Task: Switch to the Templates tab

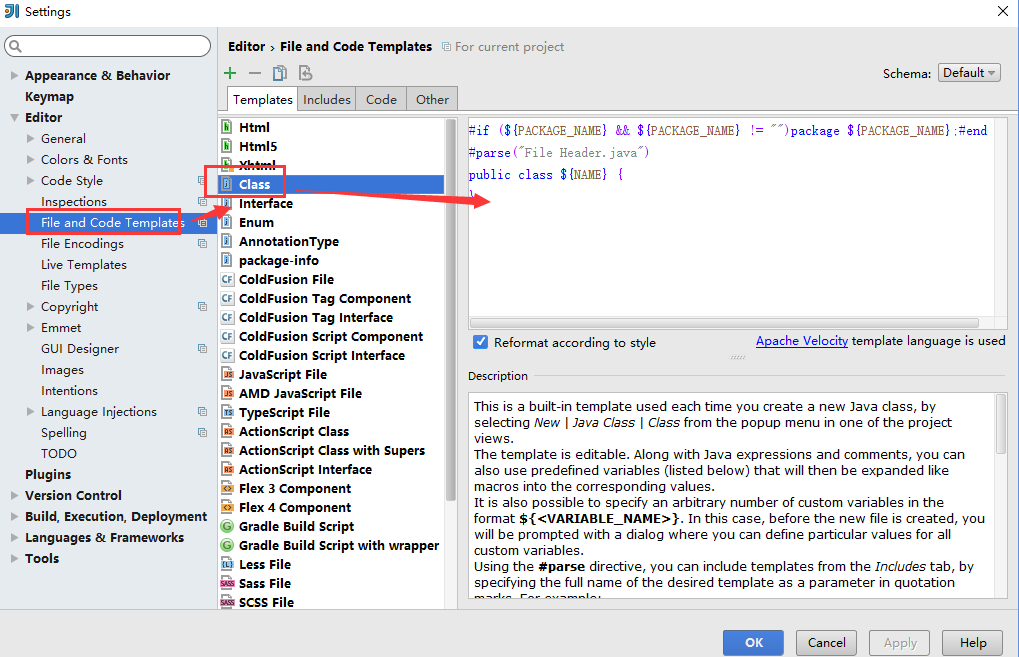Action: [x=263, y=99]
